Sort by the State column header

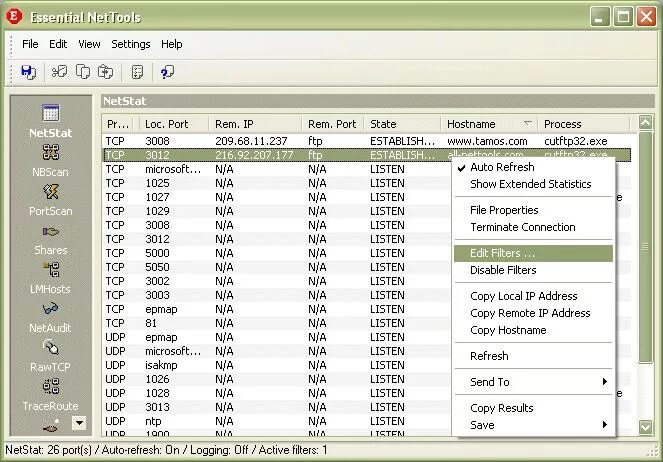403,124
